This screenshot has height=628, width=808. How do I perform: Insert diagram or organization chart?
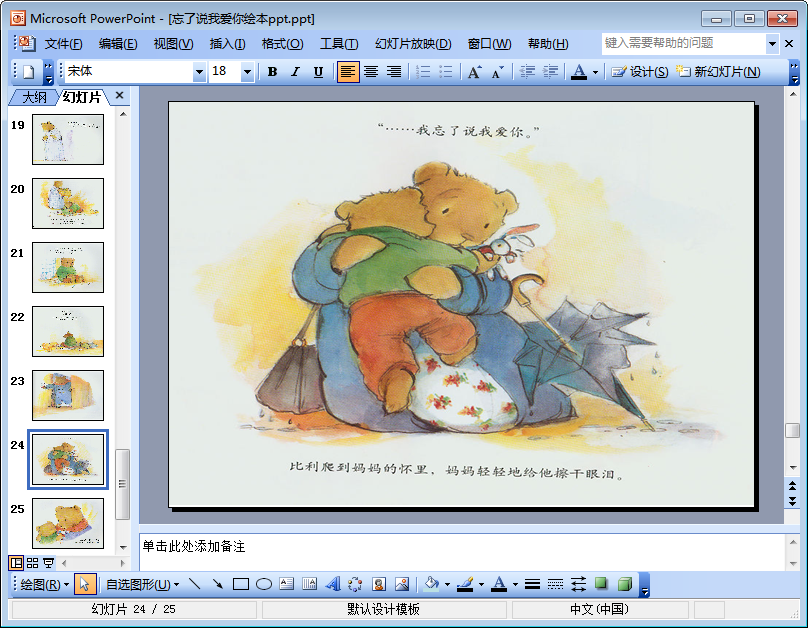click(355, 584)
